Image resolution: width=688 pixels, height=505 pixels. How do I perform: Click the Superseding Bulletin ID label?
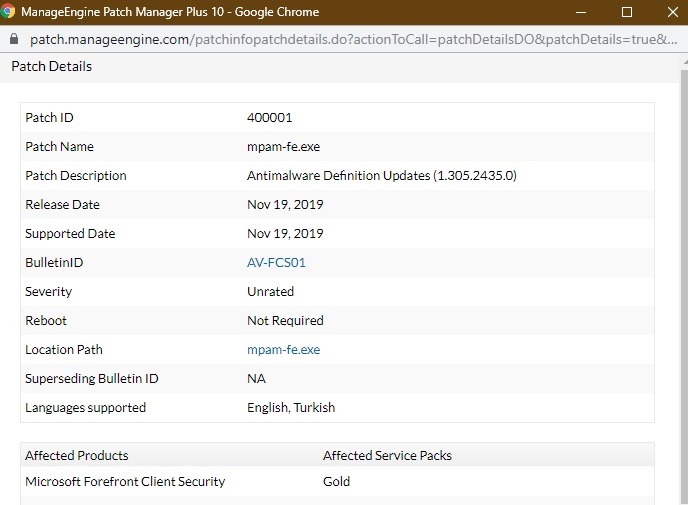click(x=92, y=379)
